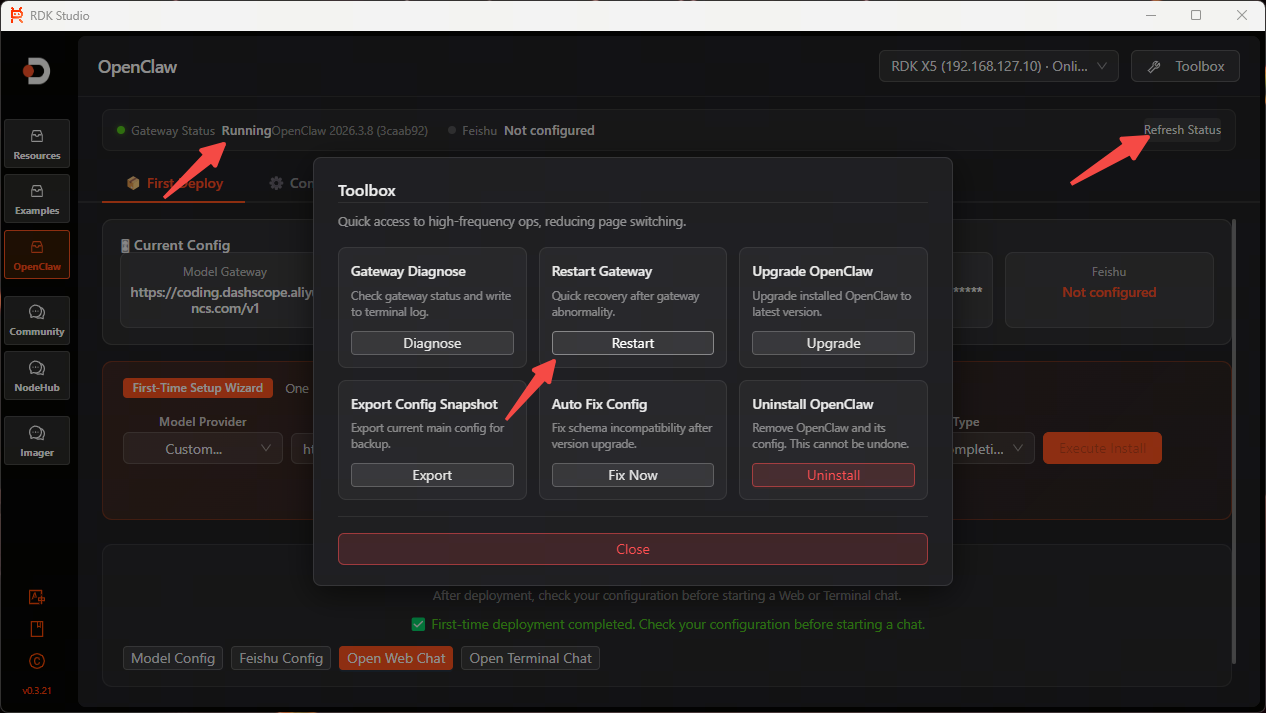
Task: Open the Examples sidebar section
Action: [x=37, y=198]
